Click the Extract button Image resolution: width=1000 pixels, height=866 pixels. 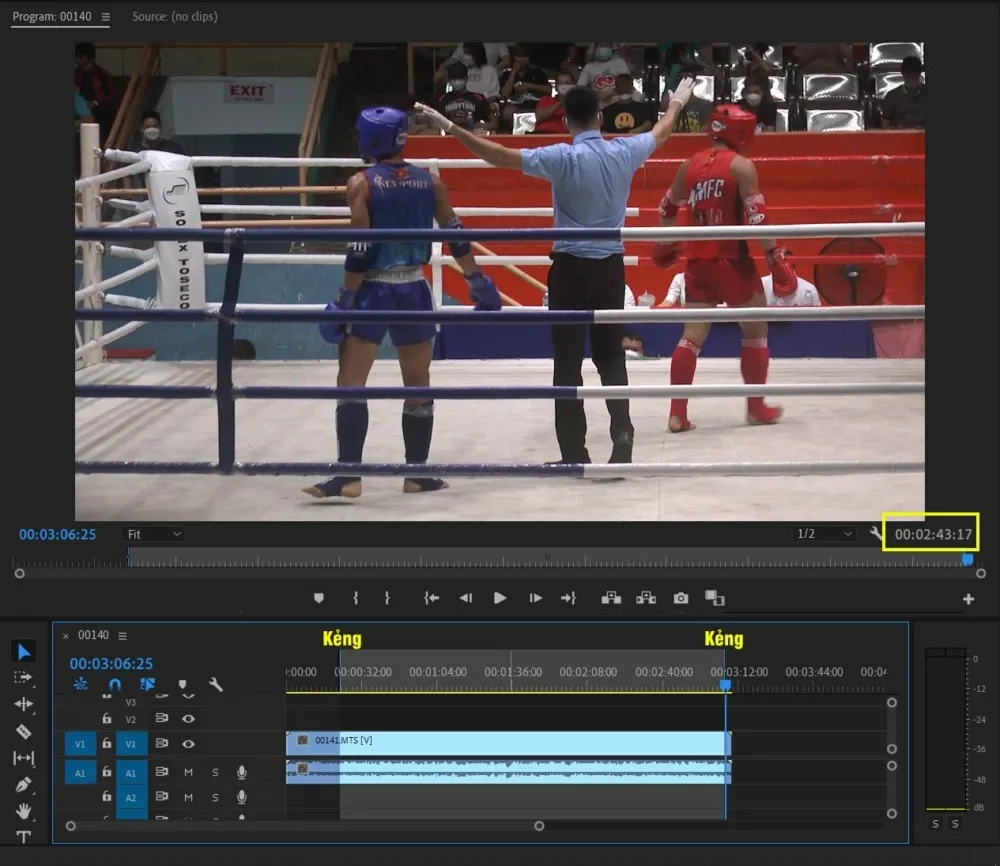pos(646,598)
